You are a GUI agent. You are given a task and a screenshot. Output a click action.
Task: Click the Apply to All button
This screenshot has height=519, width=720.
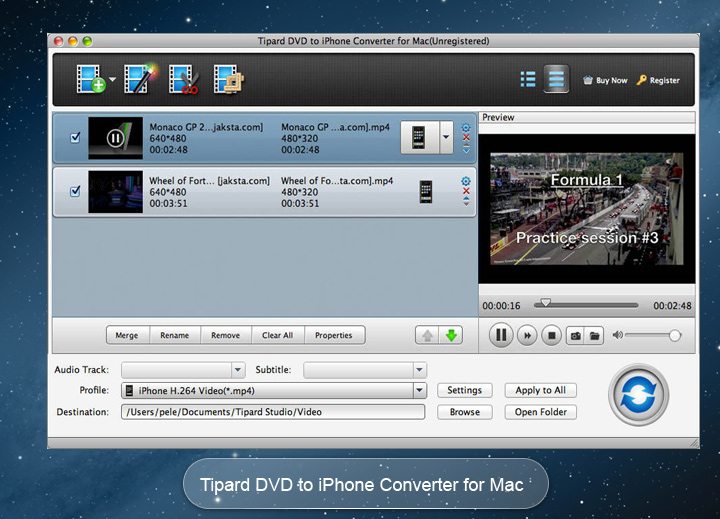click(x=540, y=390)
